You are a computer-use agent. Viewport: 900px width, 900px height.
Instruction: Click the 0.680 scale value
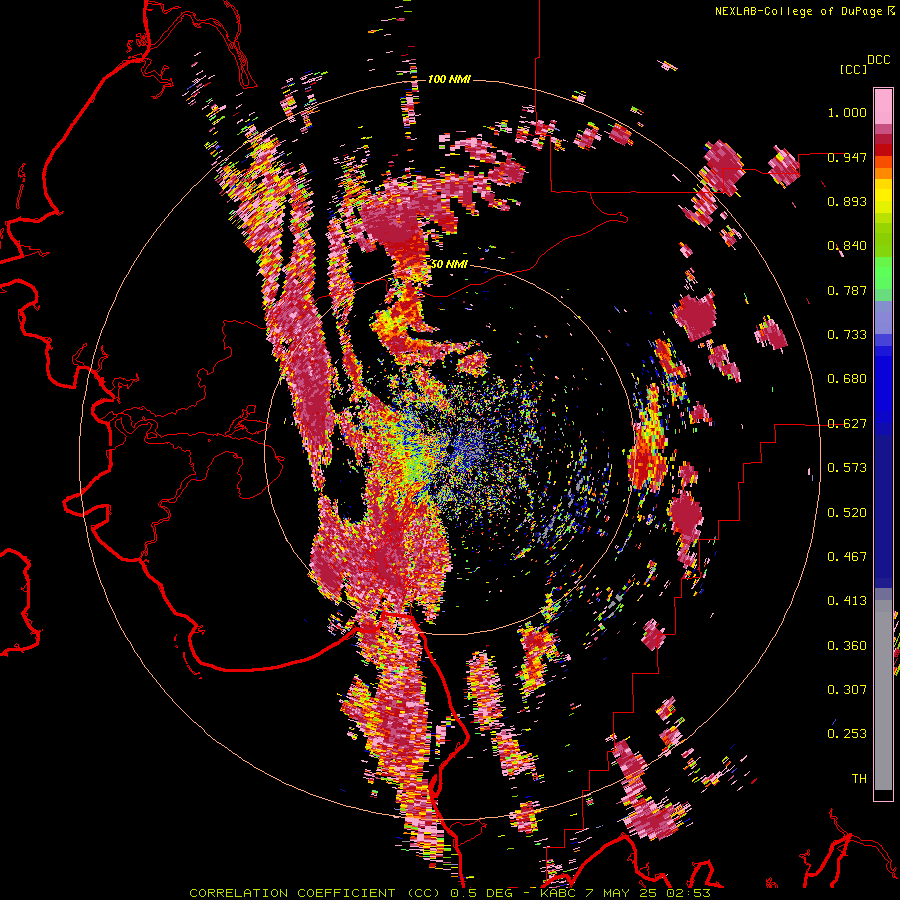[x=847, y=379]
